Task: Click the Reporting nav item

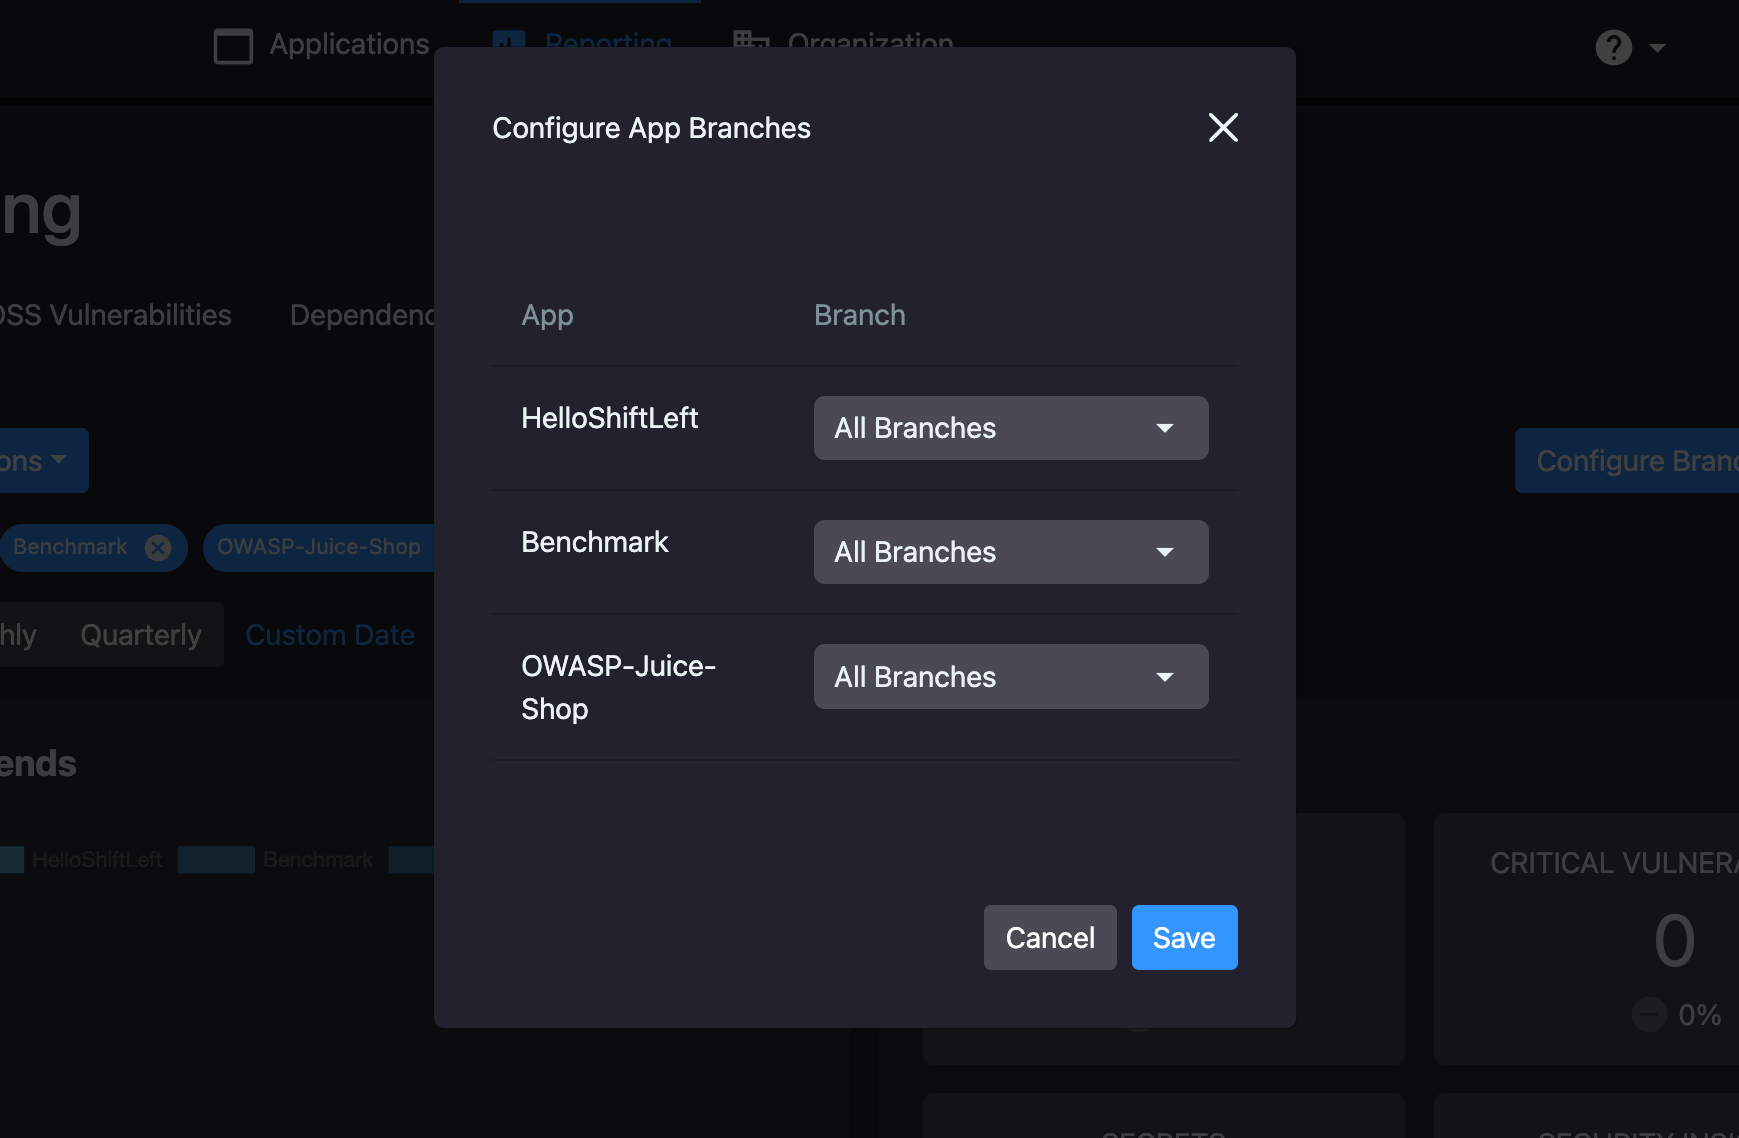Action: coord(583,42)
